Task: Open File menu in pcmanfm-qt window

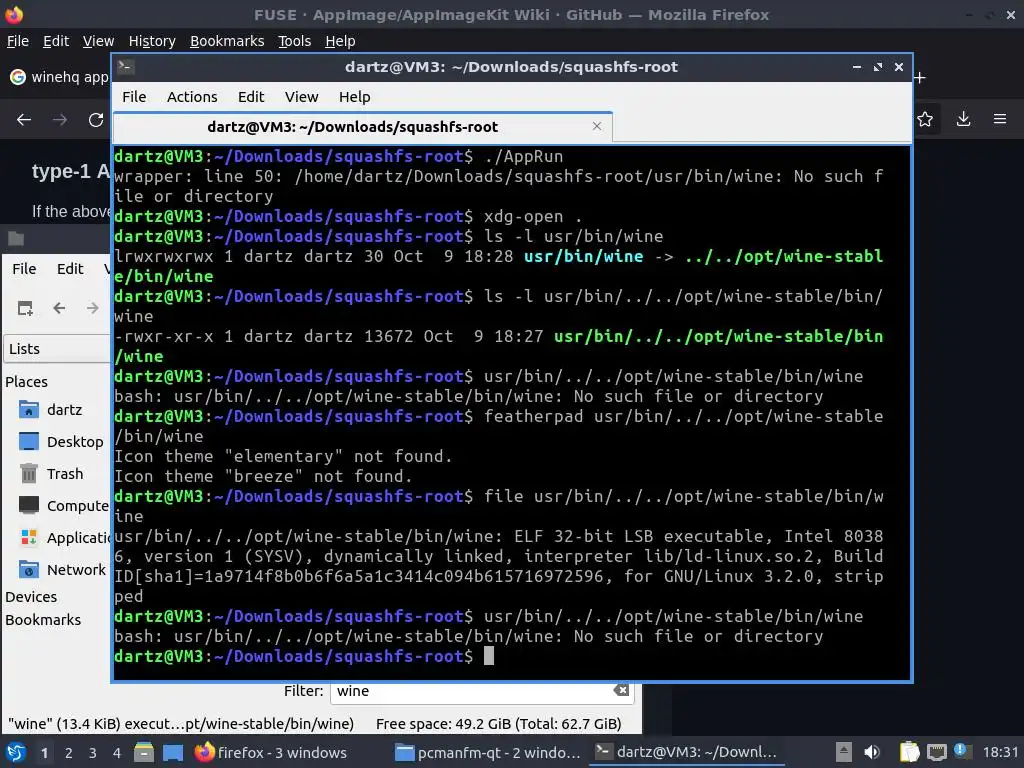Action: click(x=24, y=269)
